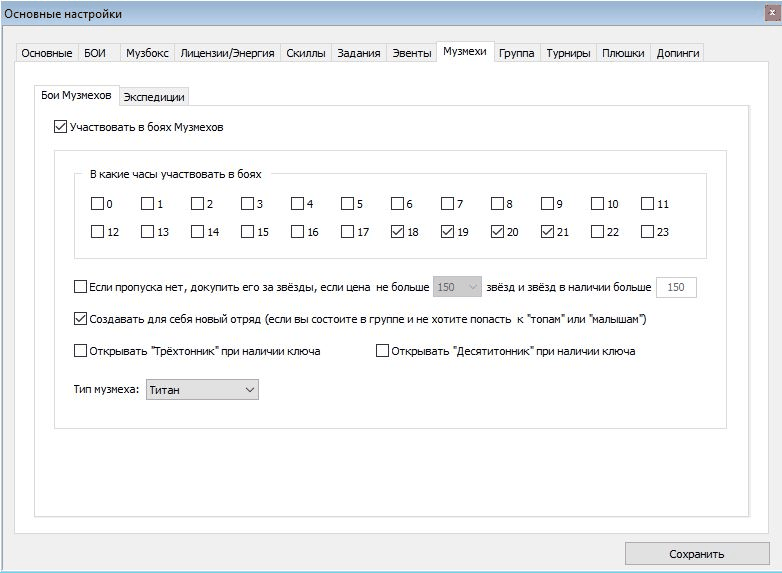Enable hour 3 checkbox

tap(247, 203)
